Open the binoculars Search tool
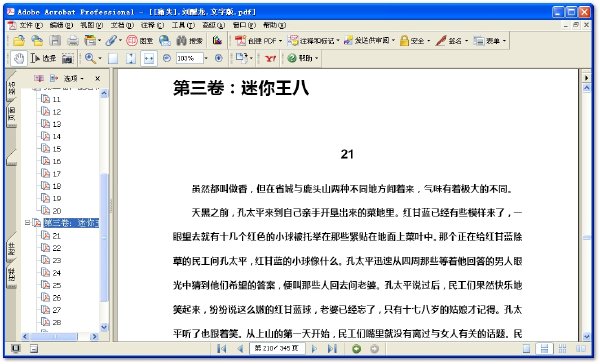600x364 pixels. (x=190, y=40)
